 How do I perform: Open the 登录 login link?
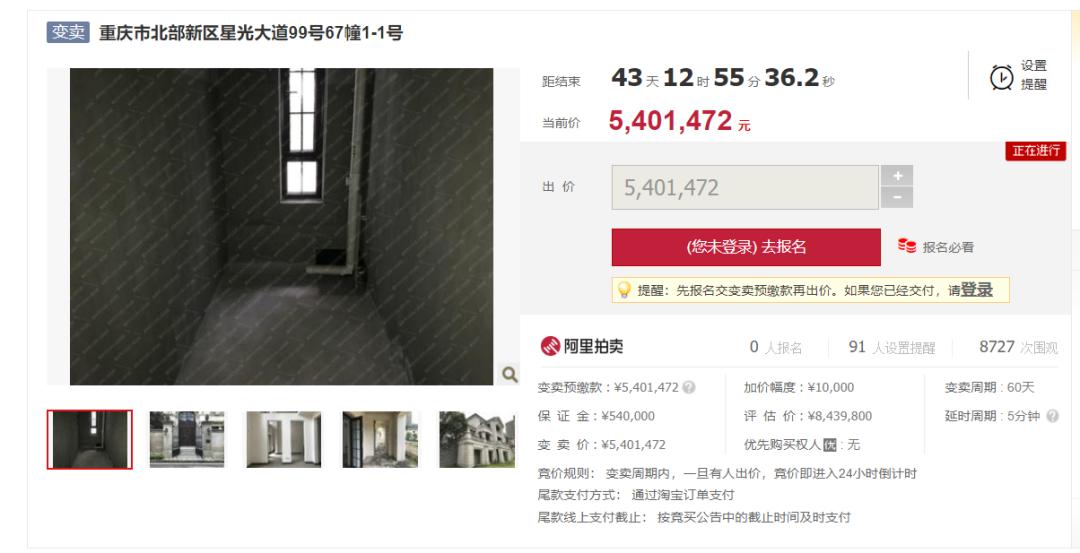tap(977, 290)
